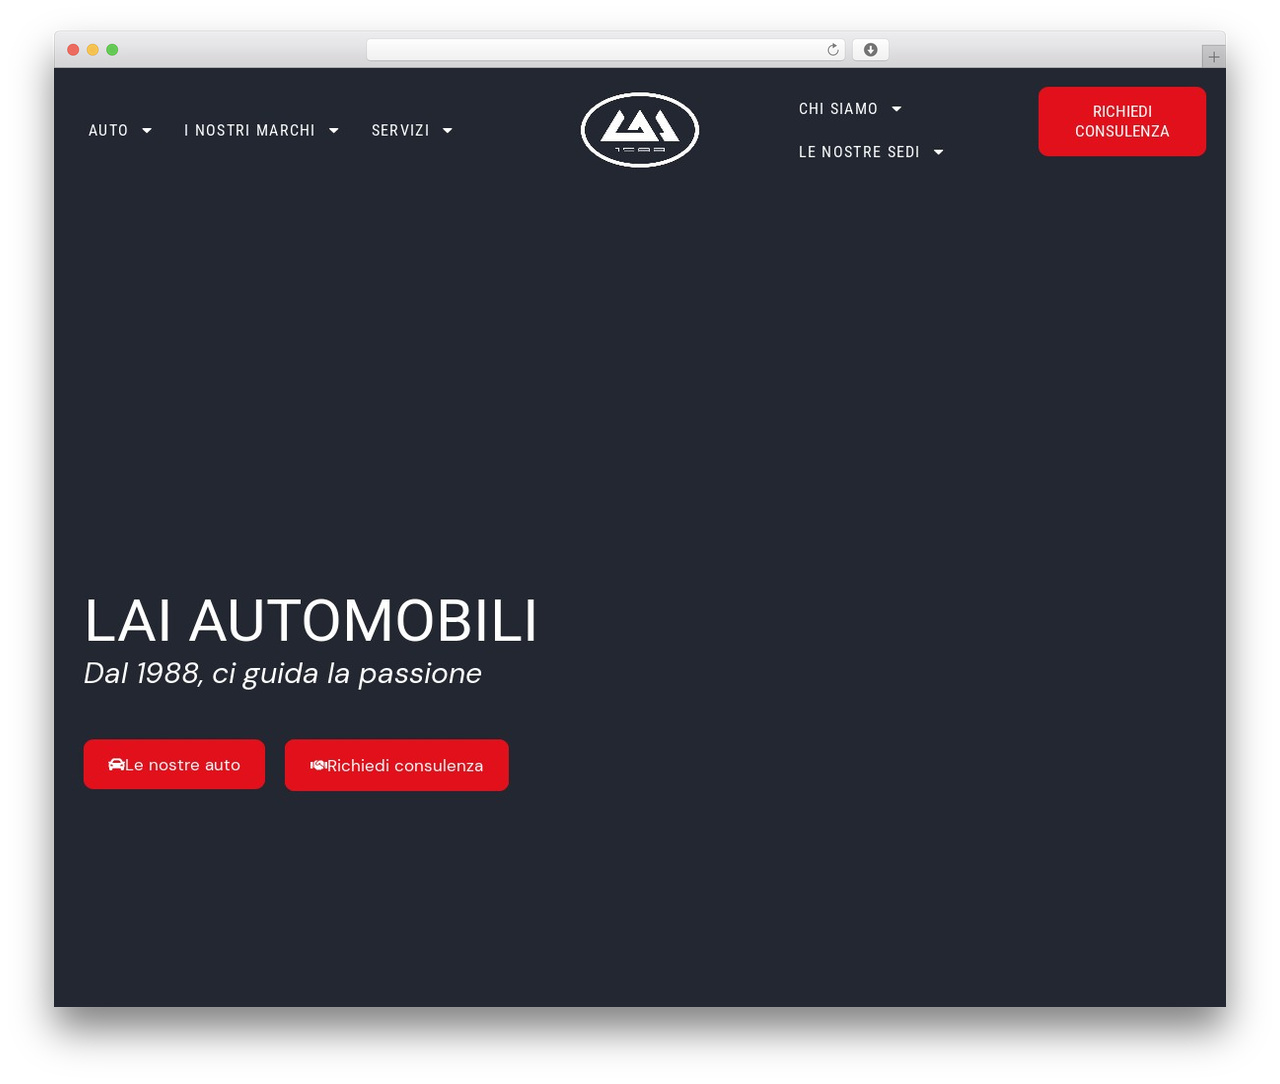Click the LAI AUTOMOBILI heading
1280x1084 pixels.
pyautogui.click(x=311, y=620)
